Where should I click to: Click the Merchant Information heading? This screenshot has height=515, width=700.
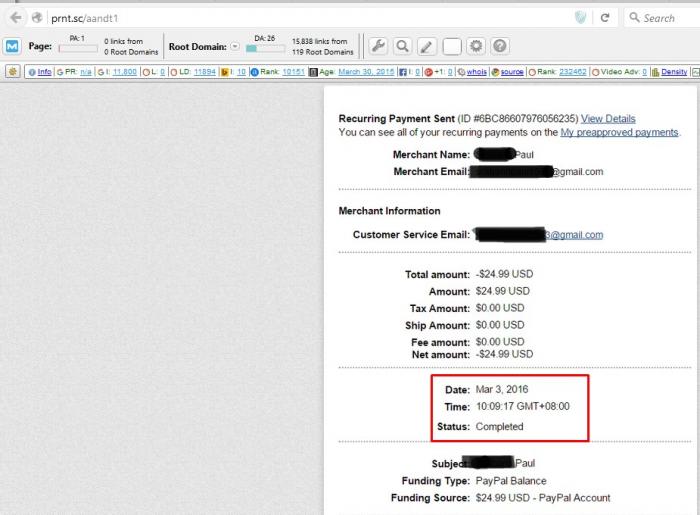(389, 211)
